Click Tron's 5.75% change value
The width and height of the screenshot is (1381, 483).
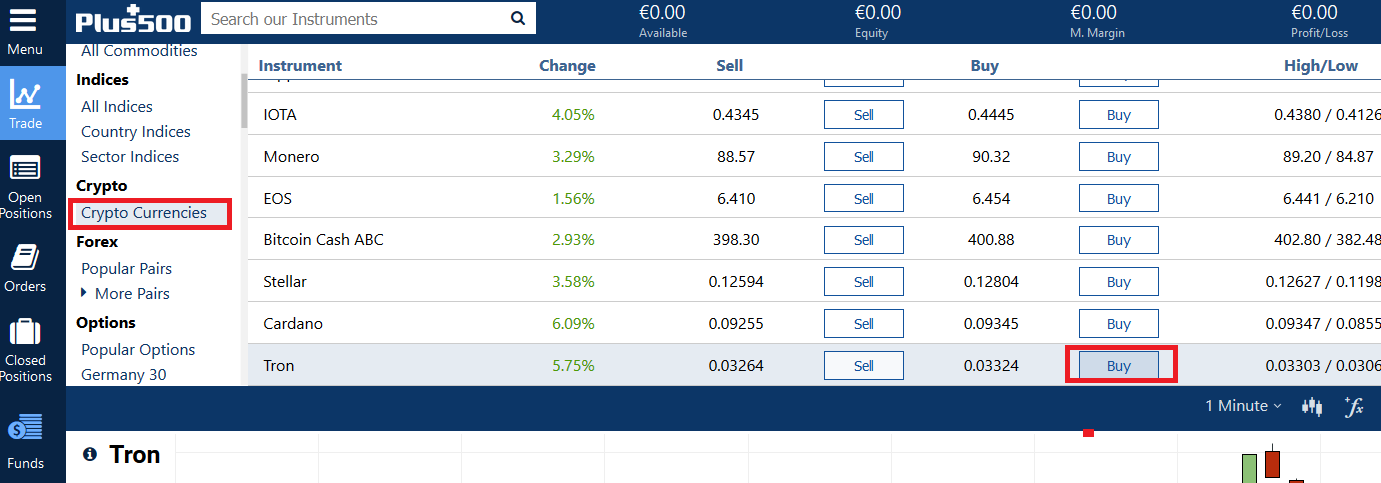tap(573, 366)
